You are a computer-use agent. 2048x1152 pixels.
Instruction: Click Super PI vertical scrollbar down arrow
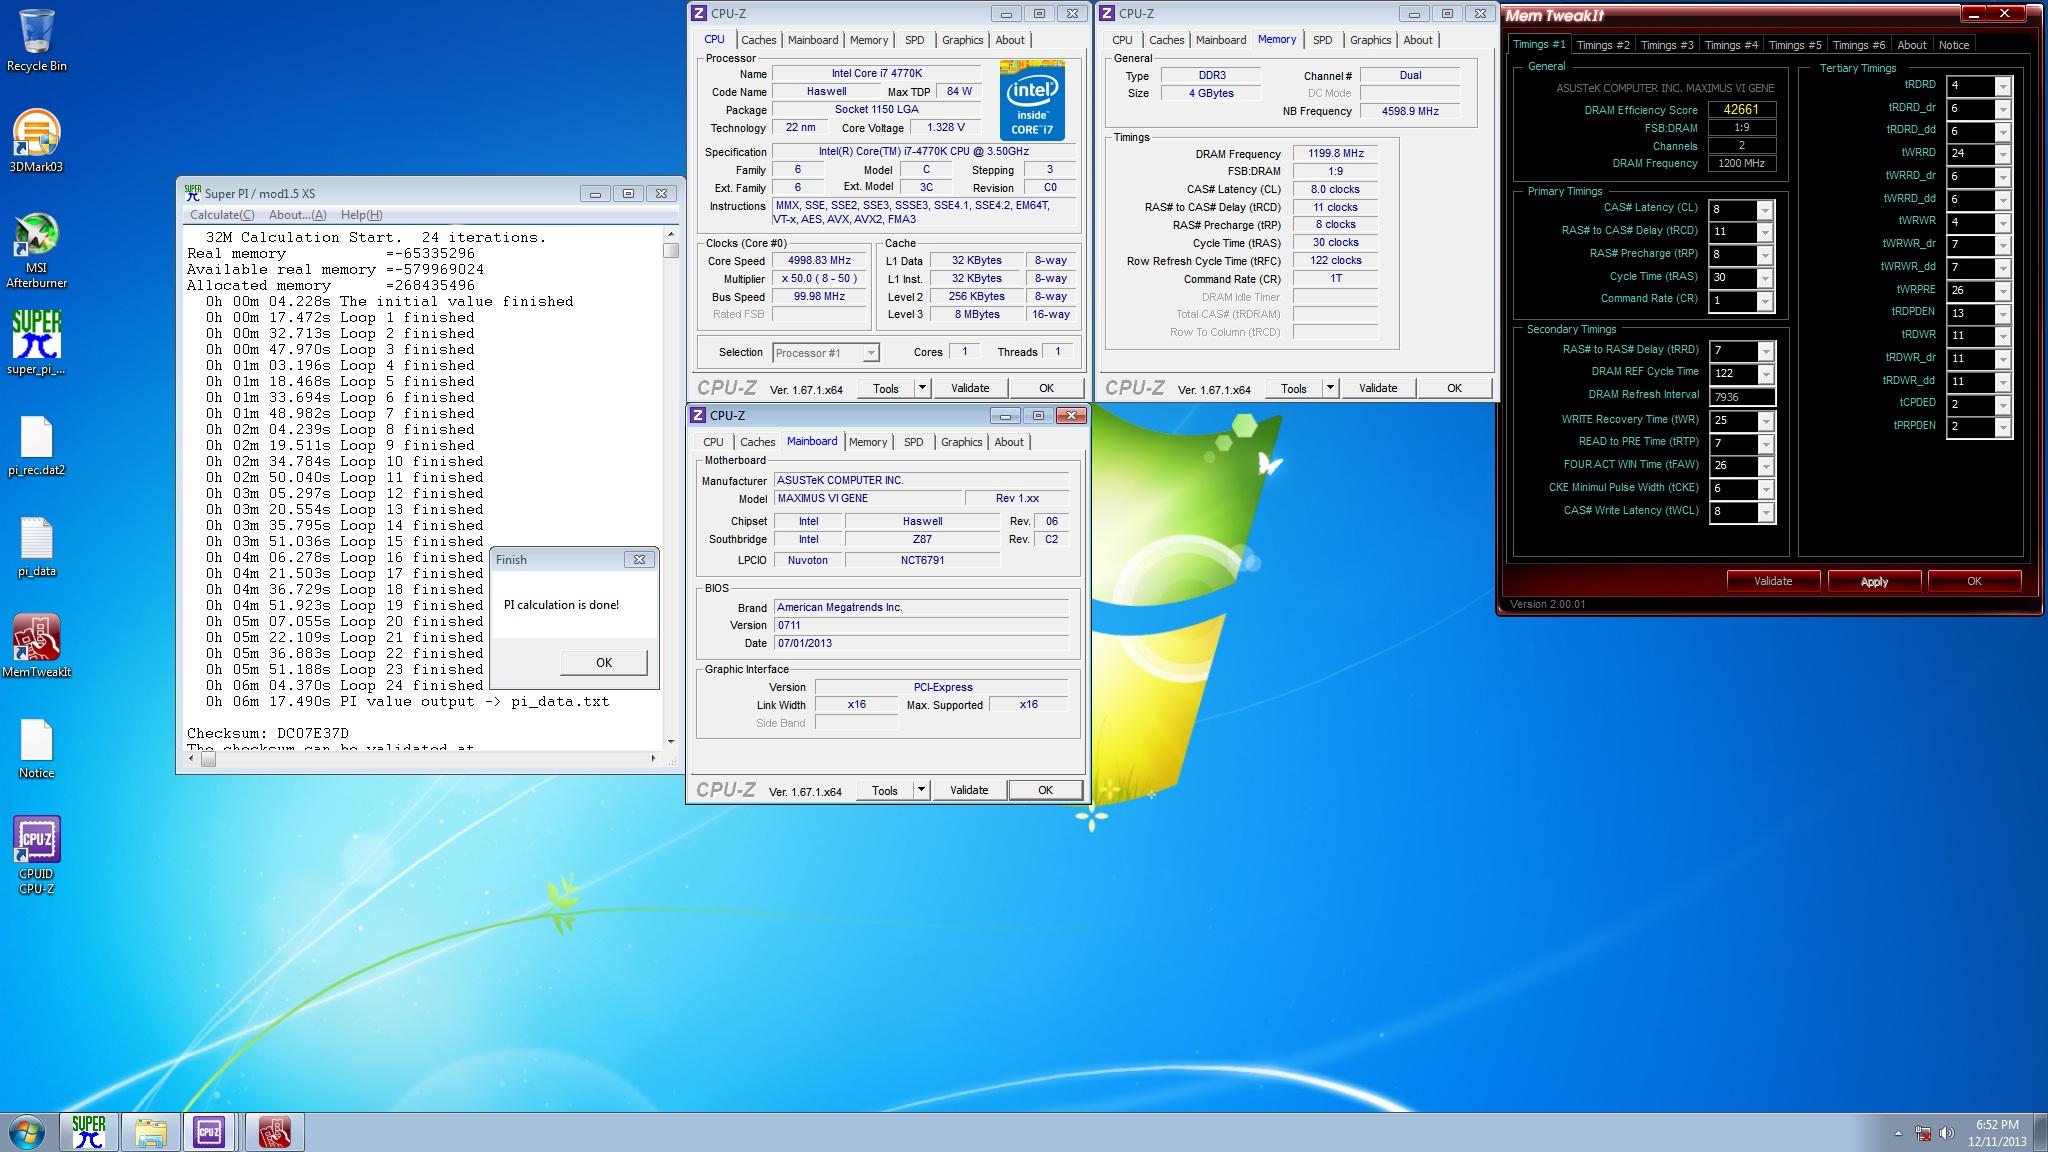[671, 740]
